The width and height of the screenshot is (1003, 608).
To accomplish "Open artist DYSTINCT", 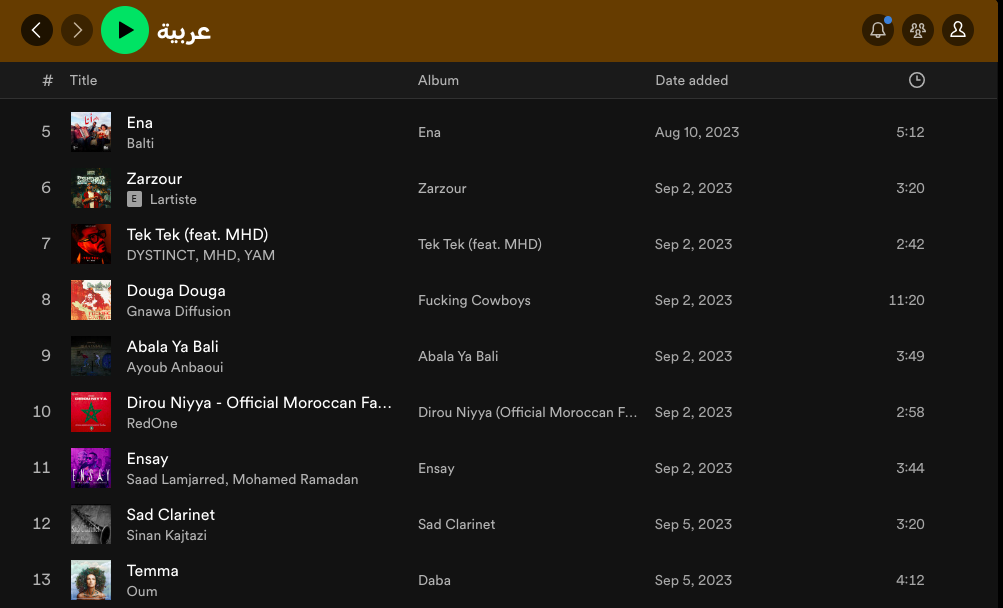I will tap(161, 255).
